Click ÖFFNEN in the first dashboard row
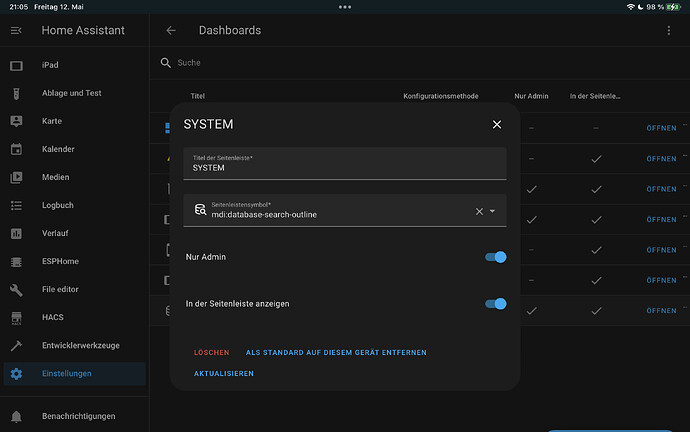 click(x=661, y=128)
